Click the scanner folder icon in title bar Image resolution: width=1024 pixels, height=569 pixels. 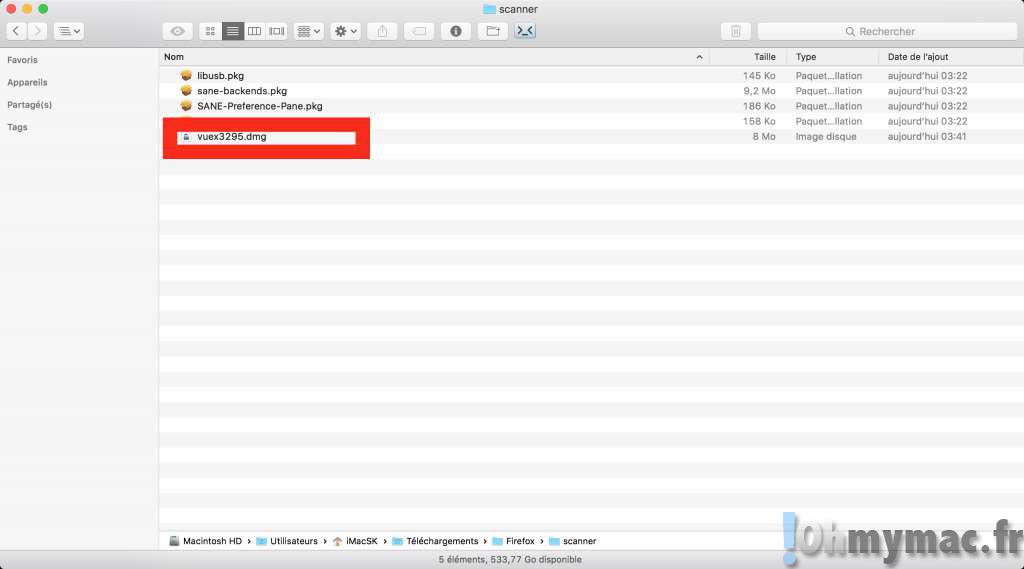click(x=489, y=9)
